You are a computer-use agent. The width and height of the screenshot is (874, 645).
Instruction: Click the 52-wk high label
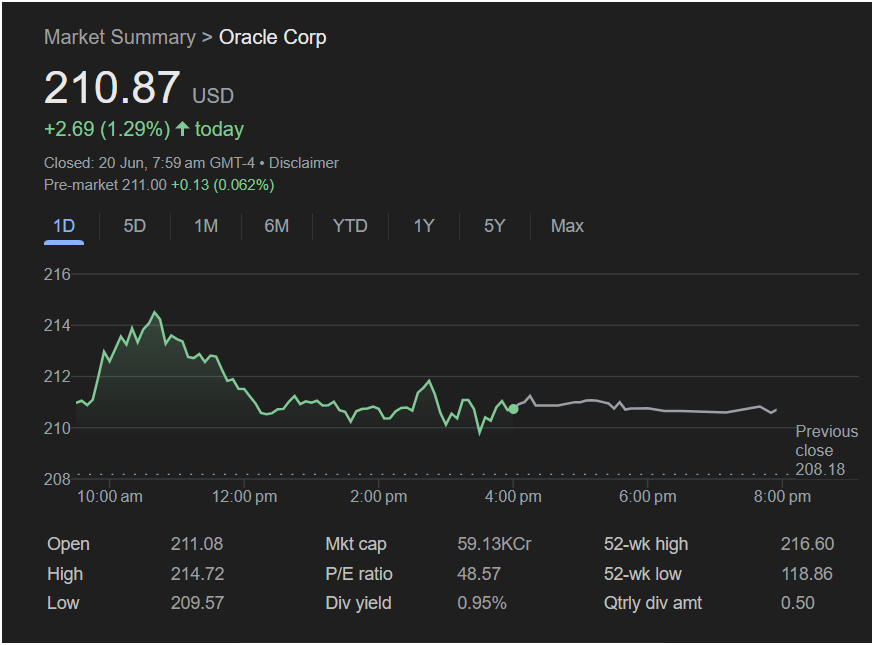coord(646,544)
